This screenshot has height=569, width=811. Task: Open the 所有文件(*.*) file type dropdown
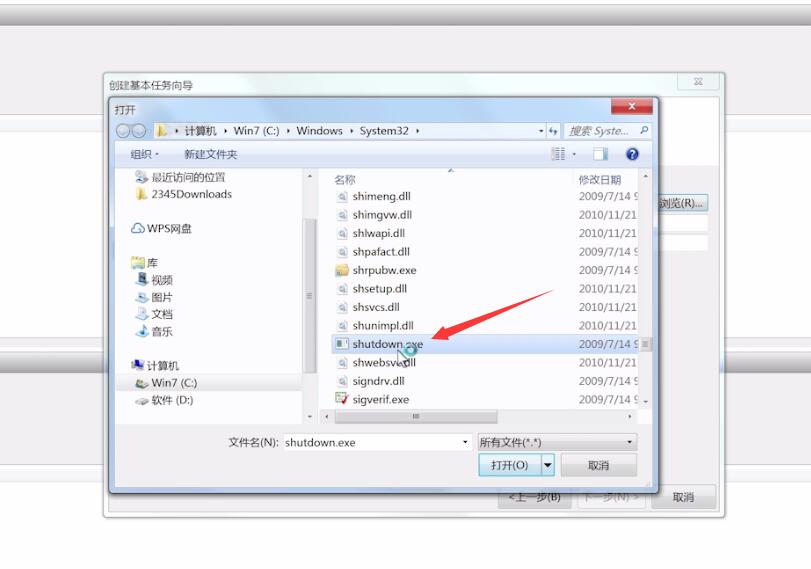point(558,442)
